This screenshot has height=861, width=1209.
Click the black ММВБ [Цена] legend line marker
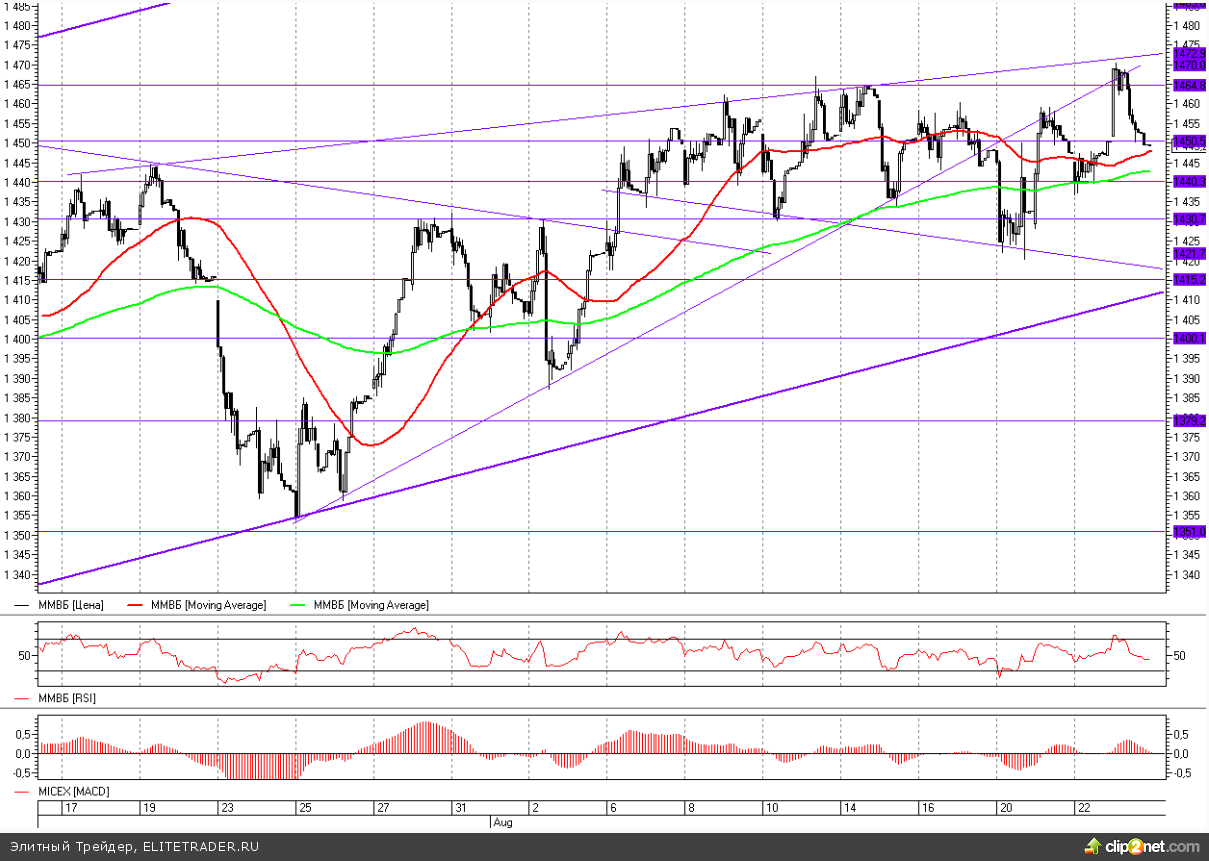click(23, 605)
